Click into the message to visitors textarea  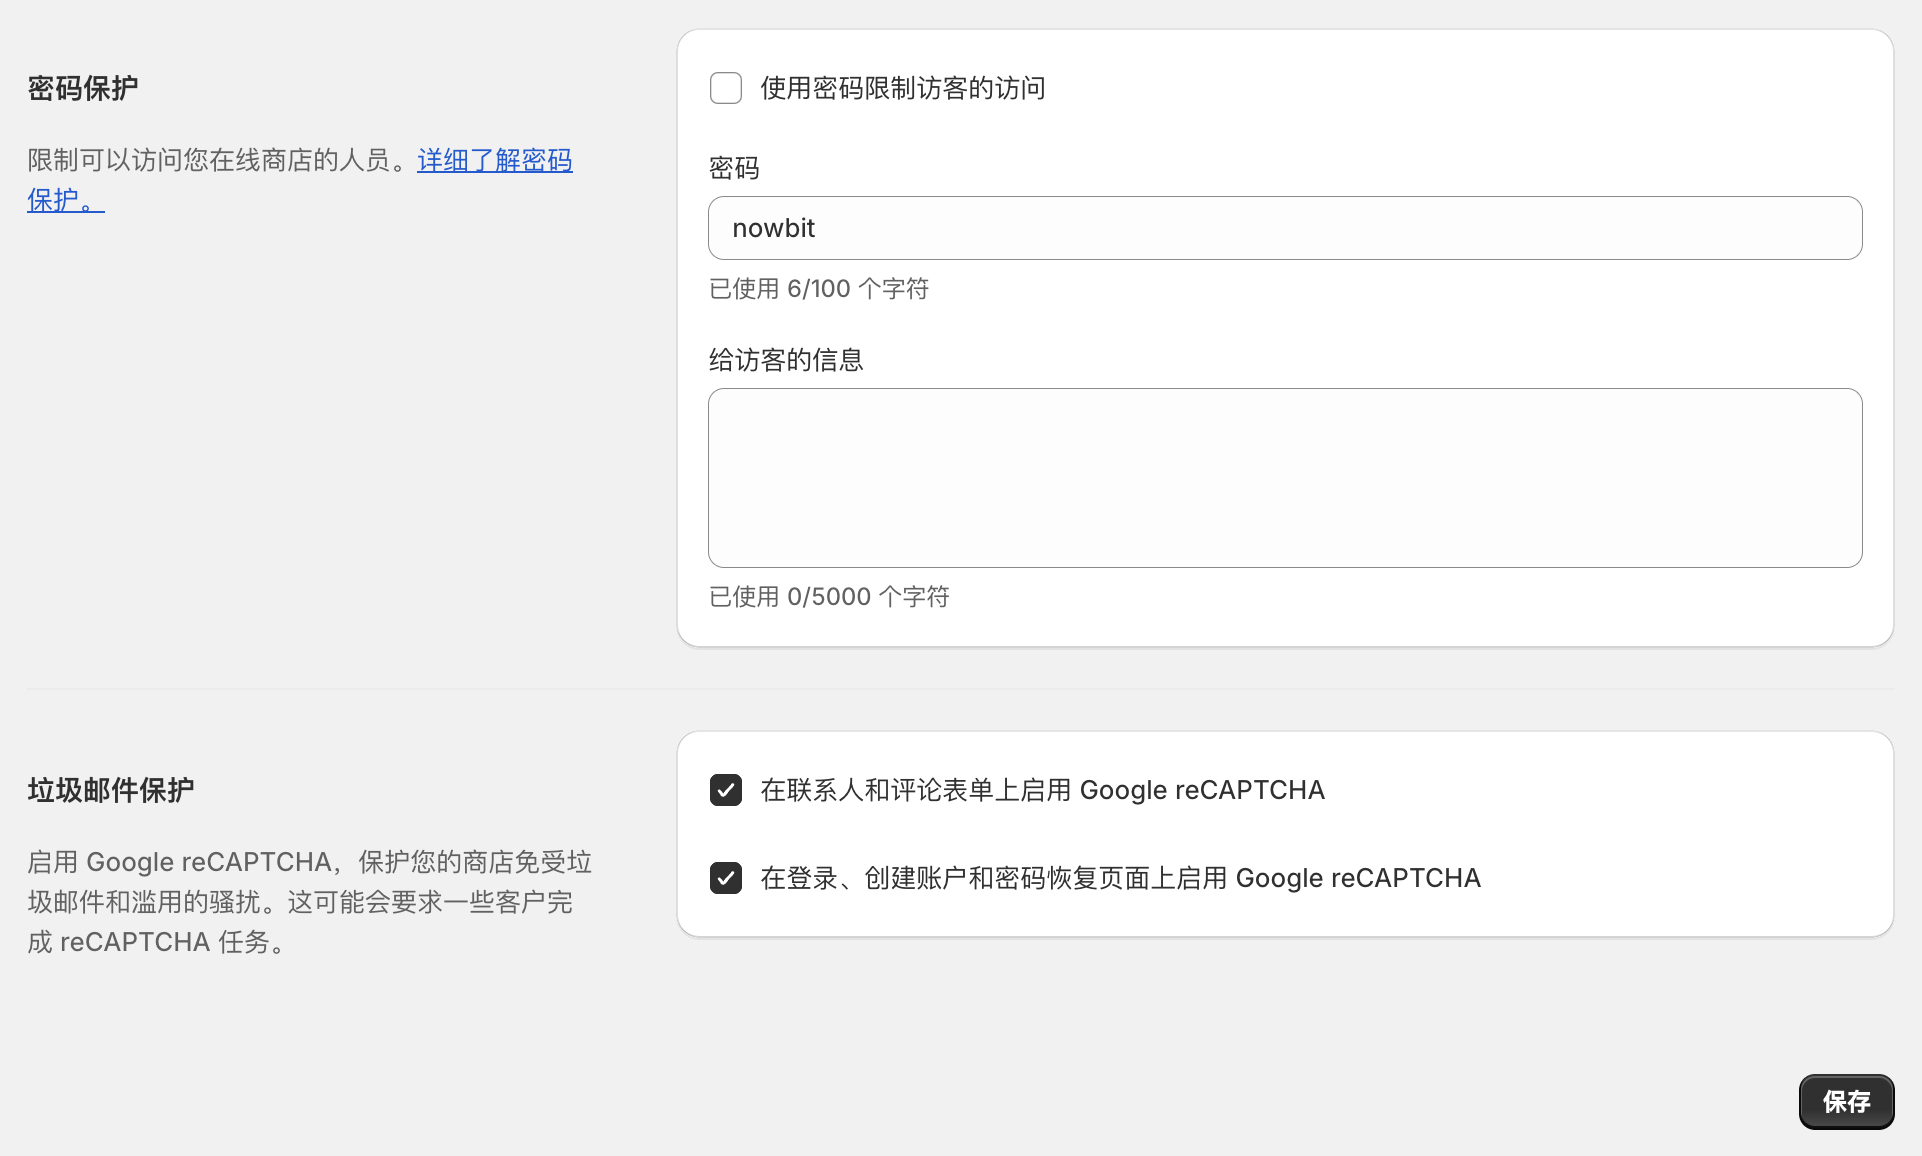pyautogui.click(x=1285, y=478)
